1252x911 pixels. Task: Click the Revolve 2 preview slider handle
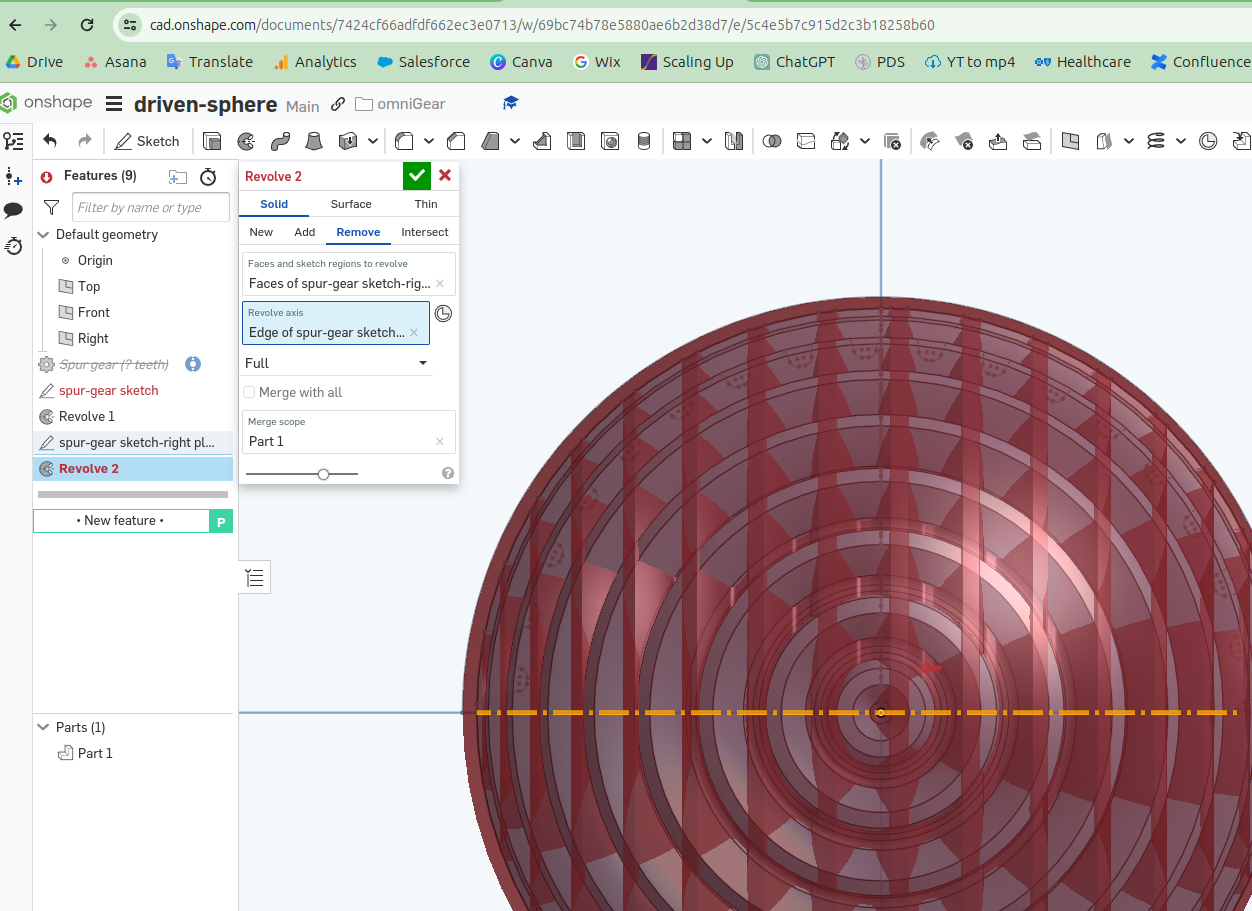323,474
